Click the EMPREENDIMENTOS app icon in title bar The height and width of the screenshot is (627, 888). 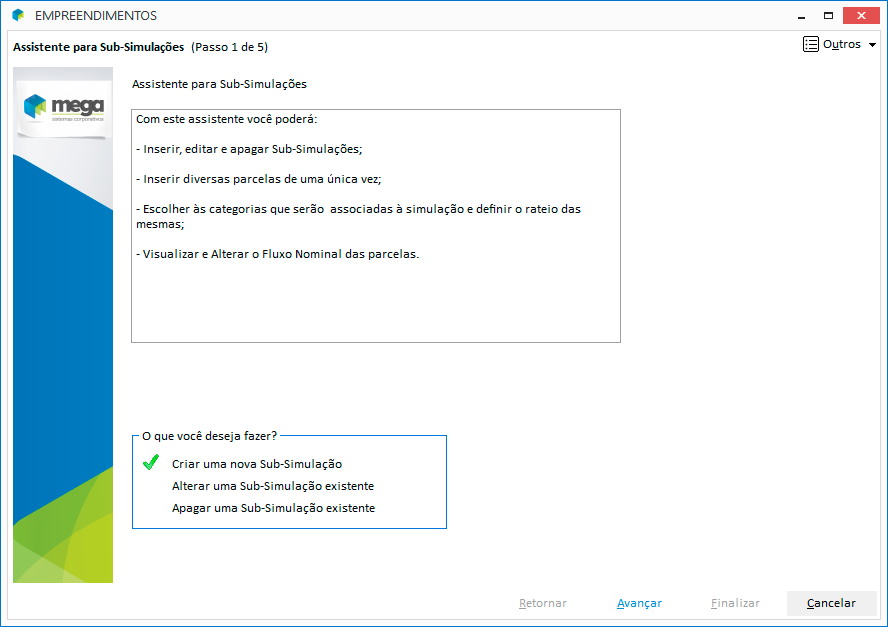coord(17,16)
